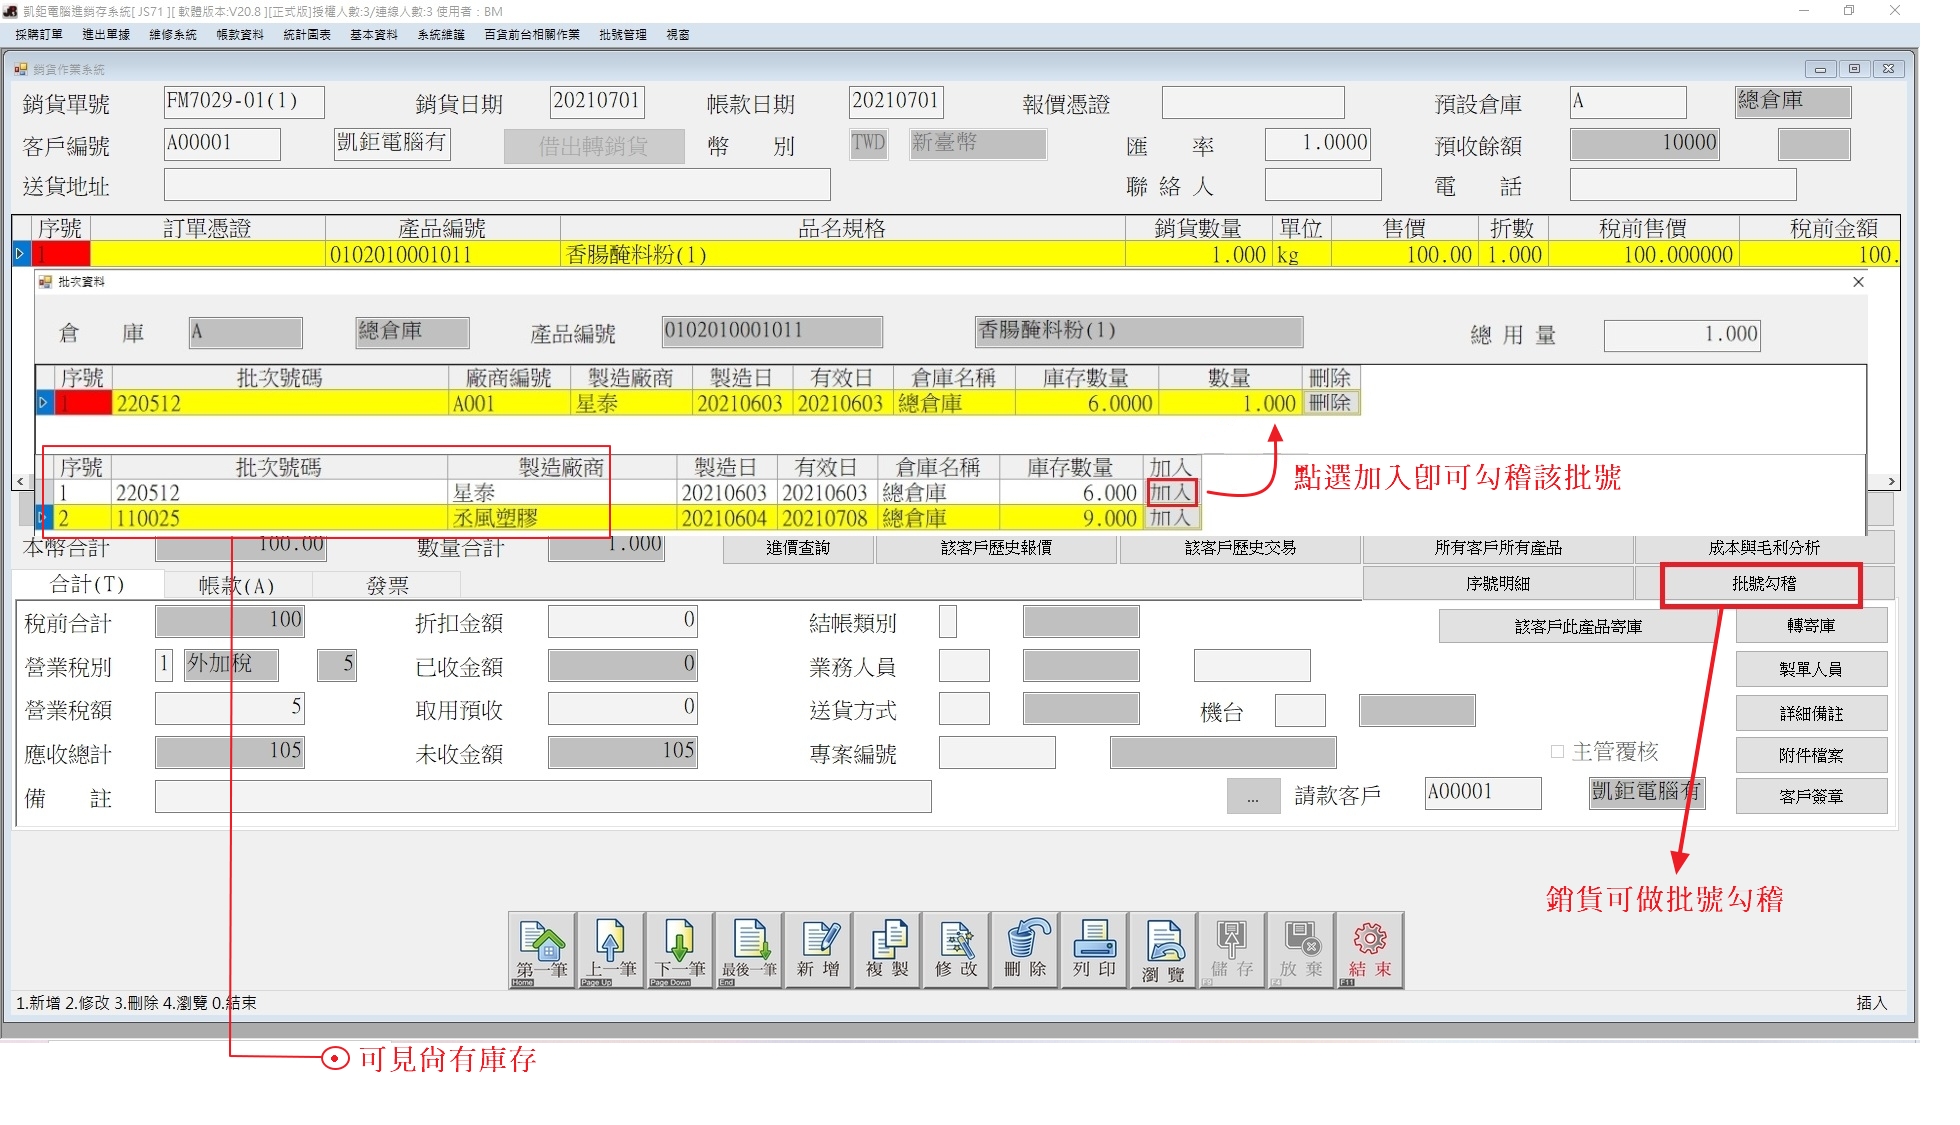Viewport: 1960px width, 1125px height.
Task: Open the 進出單據 menu
Action: point(106,34)
